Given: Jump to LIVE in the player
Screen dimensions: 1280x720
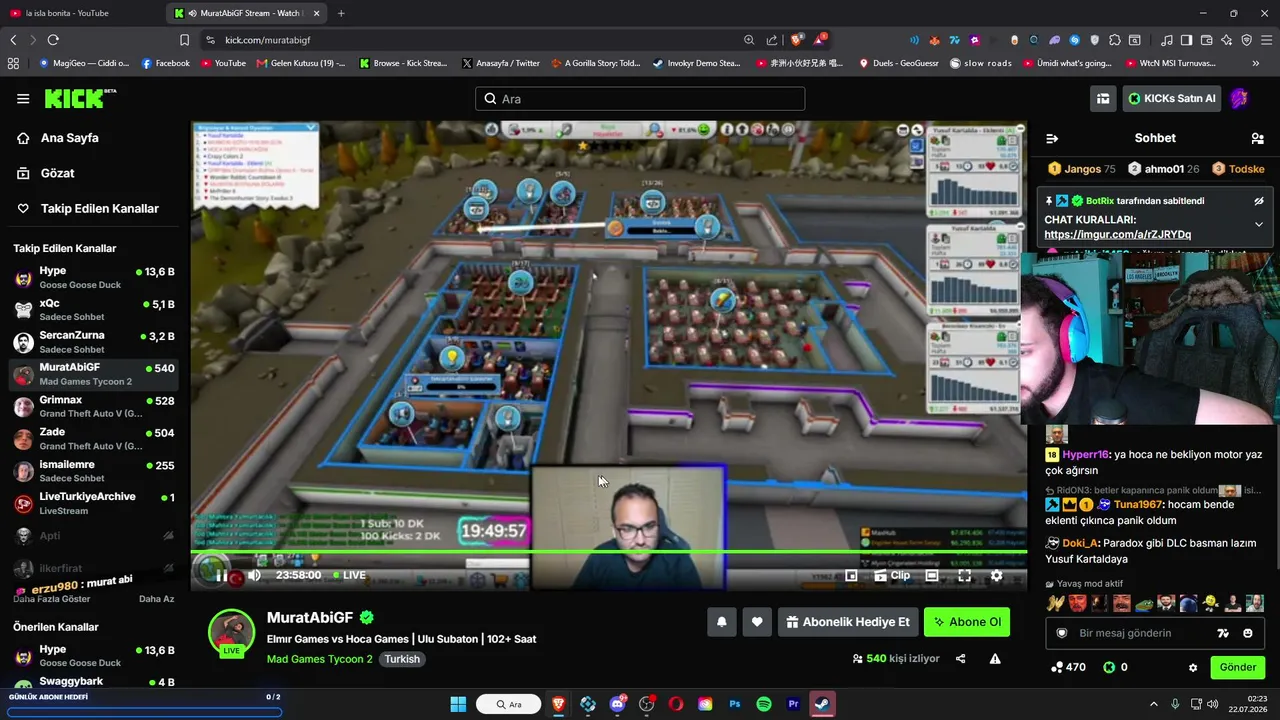Looking at the screenshot, I should (x=349, y=575).
